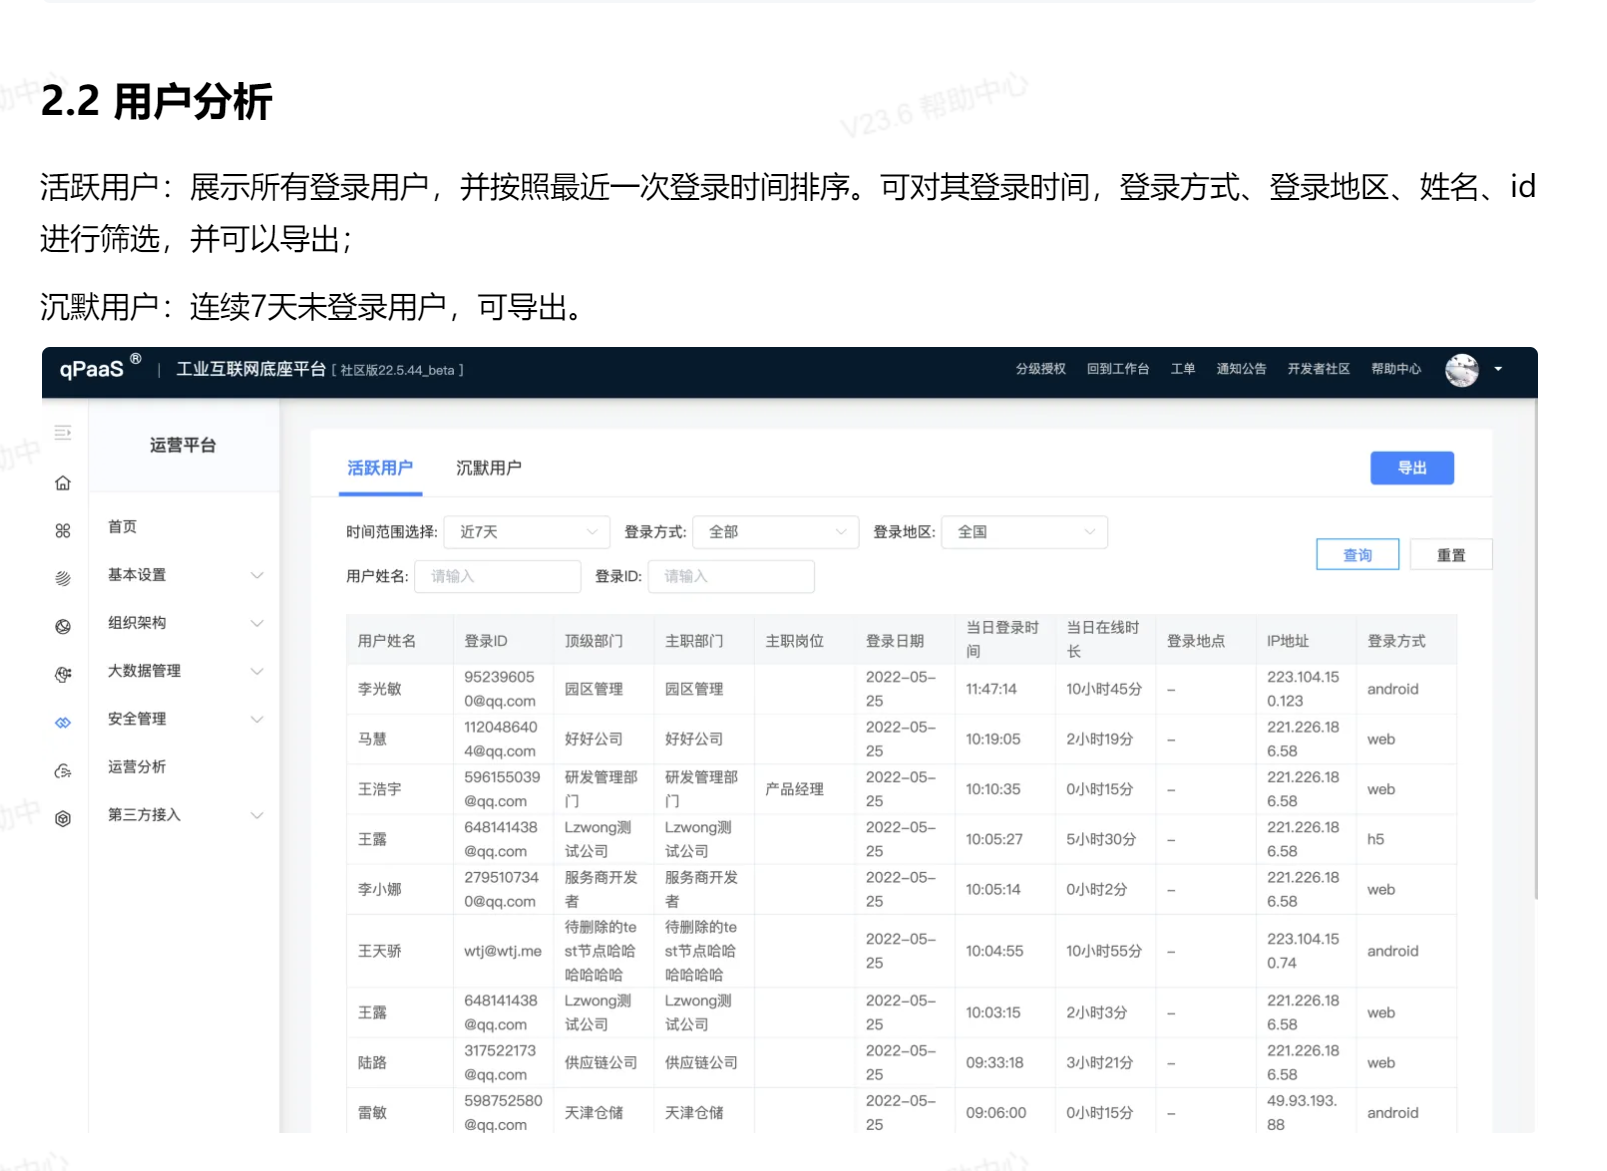Select the globe icon in left rail
1607x1171 pixels.
tap(63, 627)
